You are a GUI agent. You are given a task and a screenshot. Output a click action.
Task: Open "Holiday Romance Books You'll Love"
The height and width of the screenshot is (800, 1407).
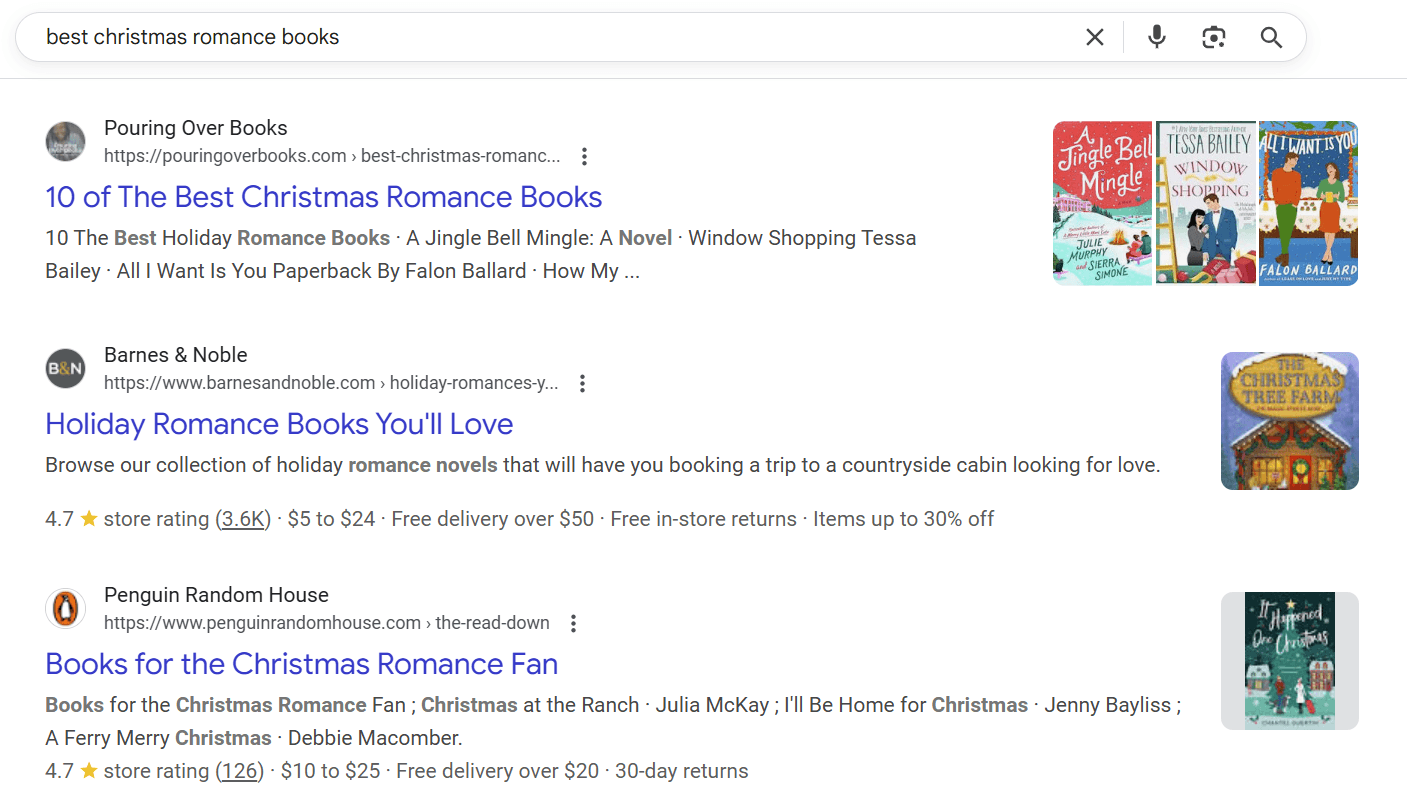coord(279,424)
